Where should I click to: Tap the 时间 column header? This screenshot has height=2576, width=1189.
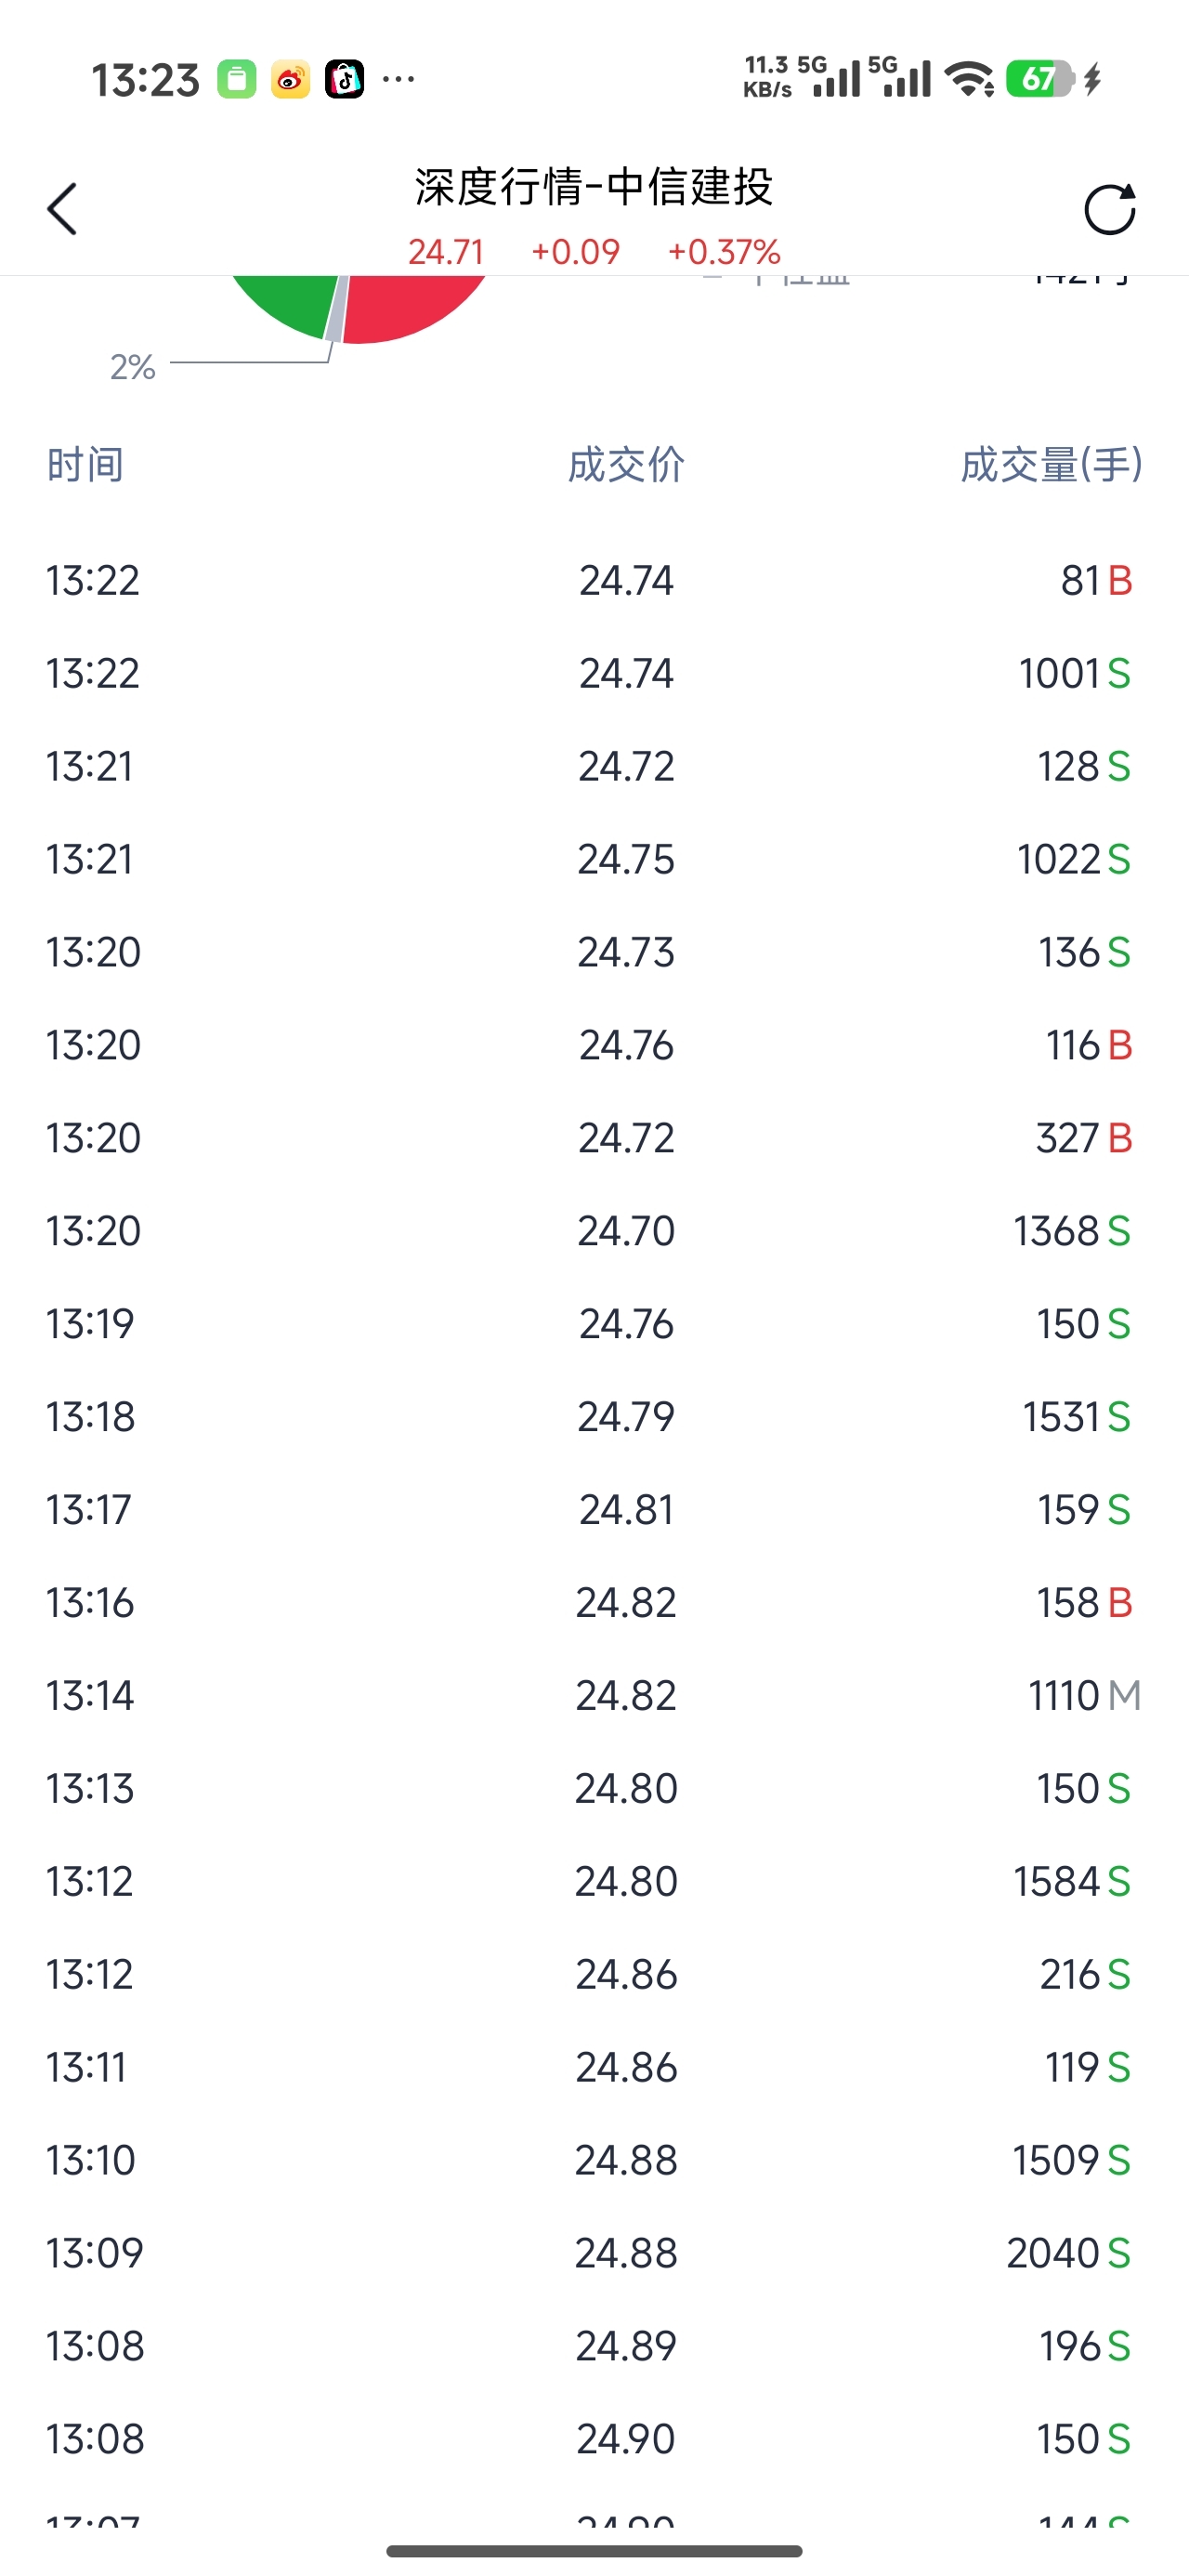pos(85,465)
